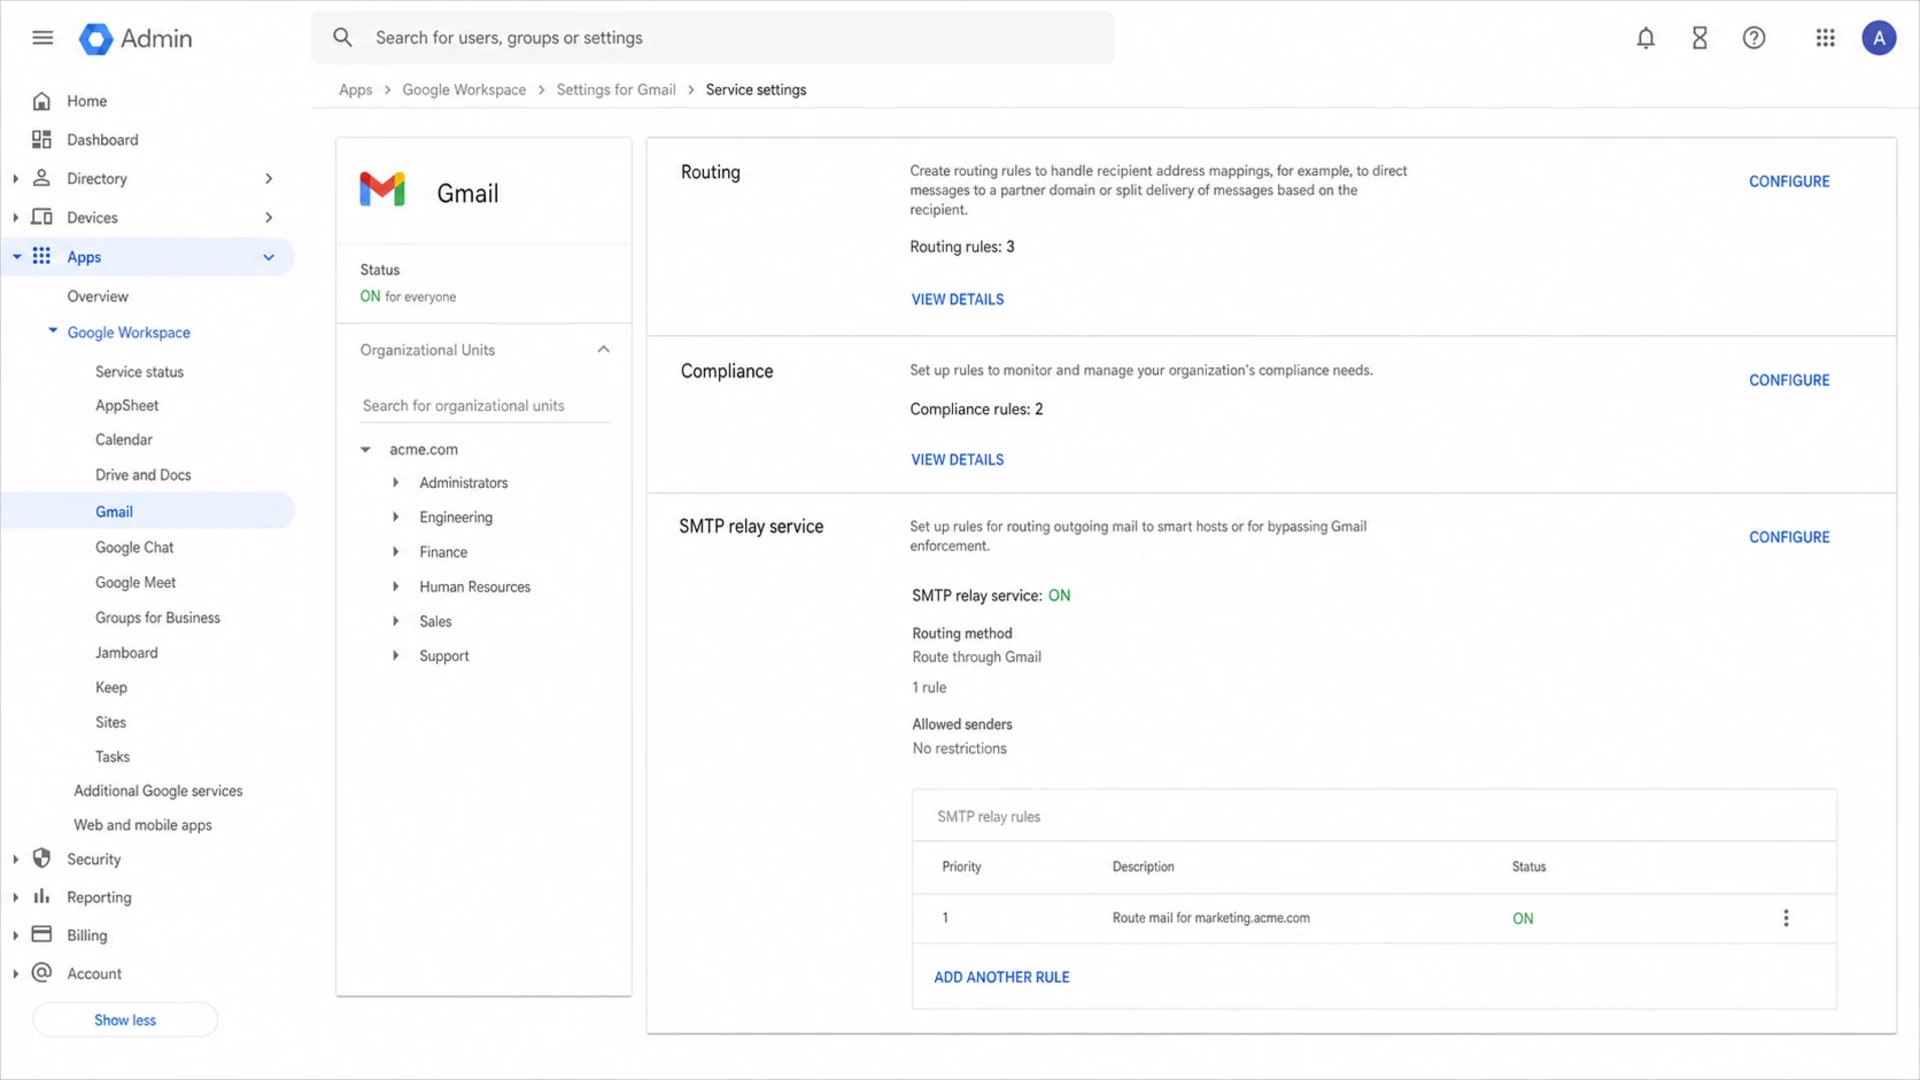This screenshot has width=1920, height=1080.
Task: Click the Google Admin logo
Action: [135, 39]
